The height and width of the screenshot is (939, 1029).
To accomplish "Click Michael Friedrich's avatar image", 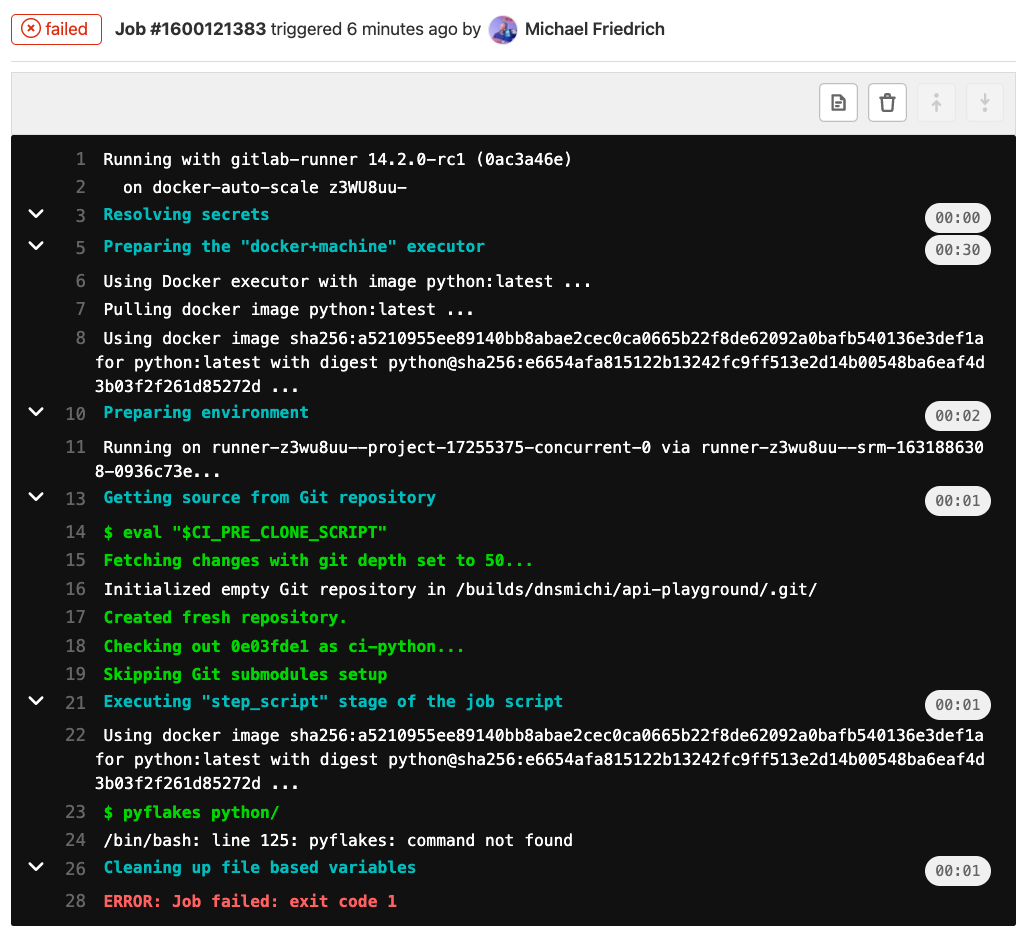I will coord(503,29).
